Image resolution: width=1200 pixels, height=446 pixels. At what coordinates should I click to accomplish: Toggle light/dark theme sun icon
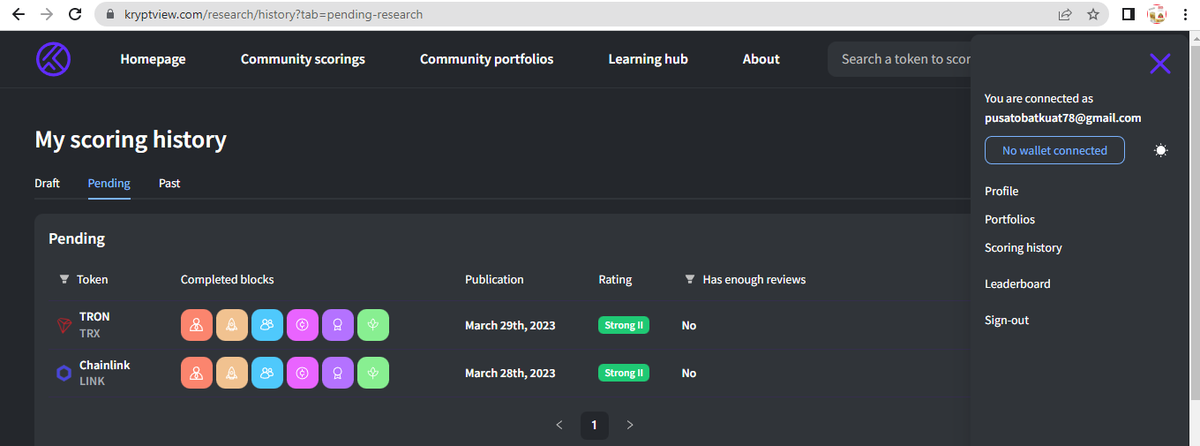[x=1160, y=151]
